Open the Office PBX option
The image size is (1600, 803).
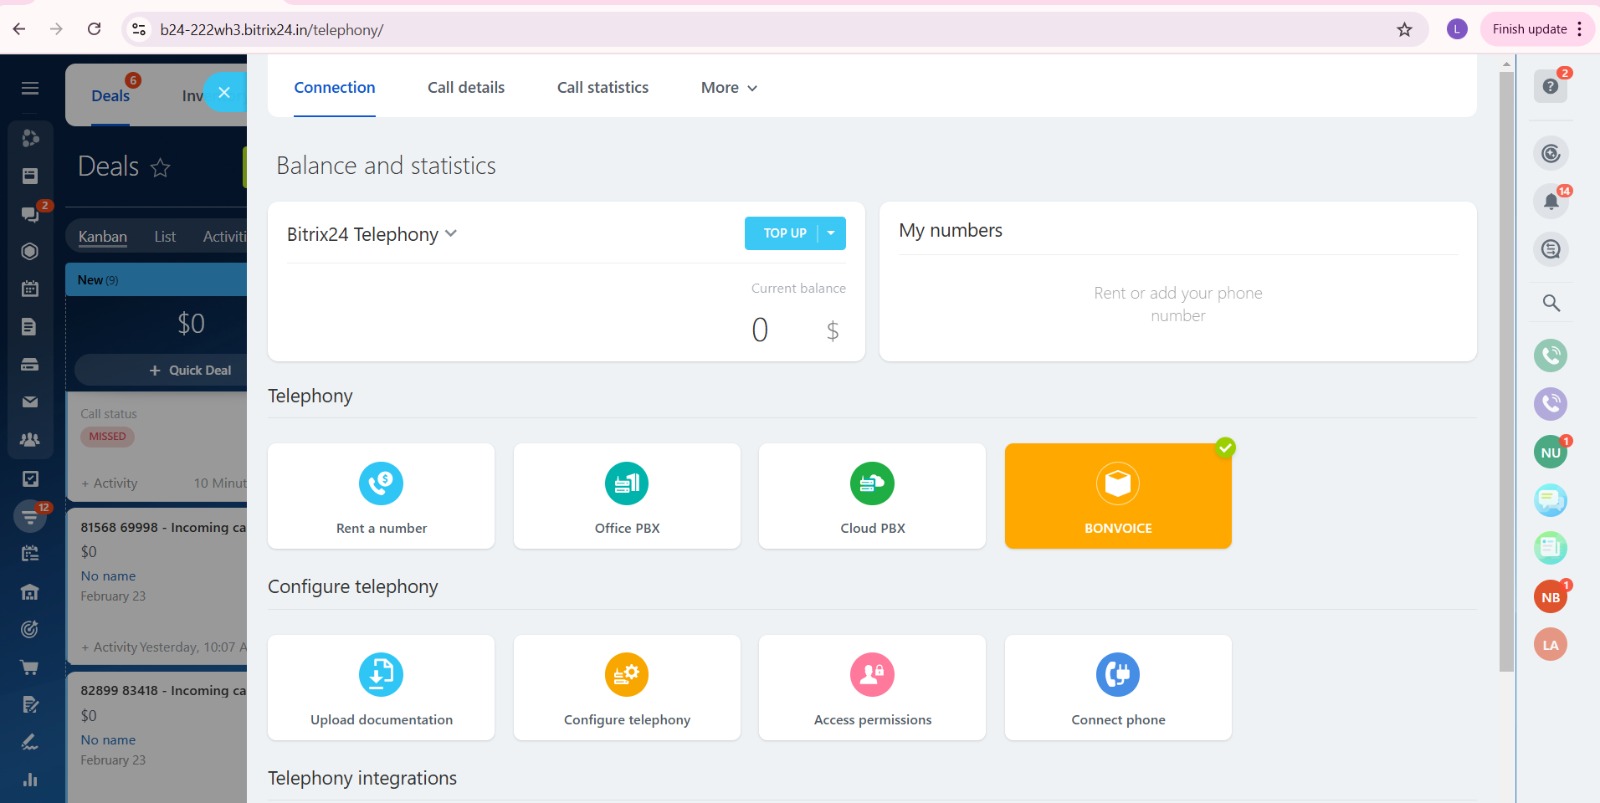pyautogui.click(x=627, y=496)
